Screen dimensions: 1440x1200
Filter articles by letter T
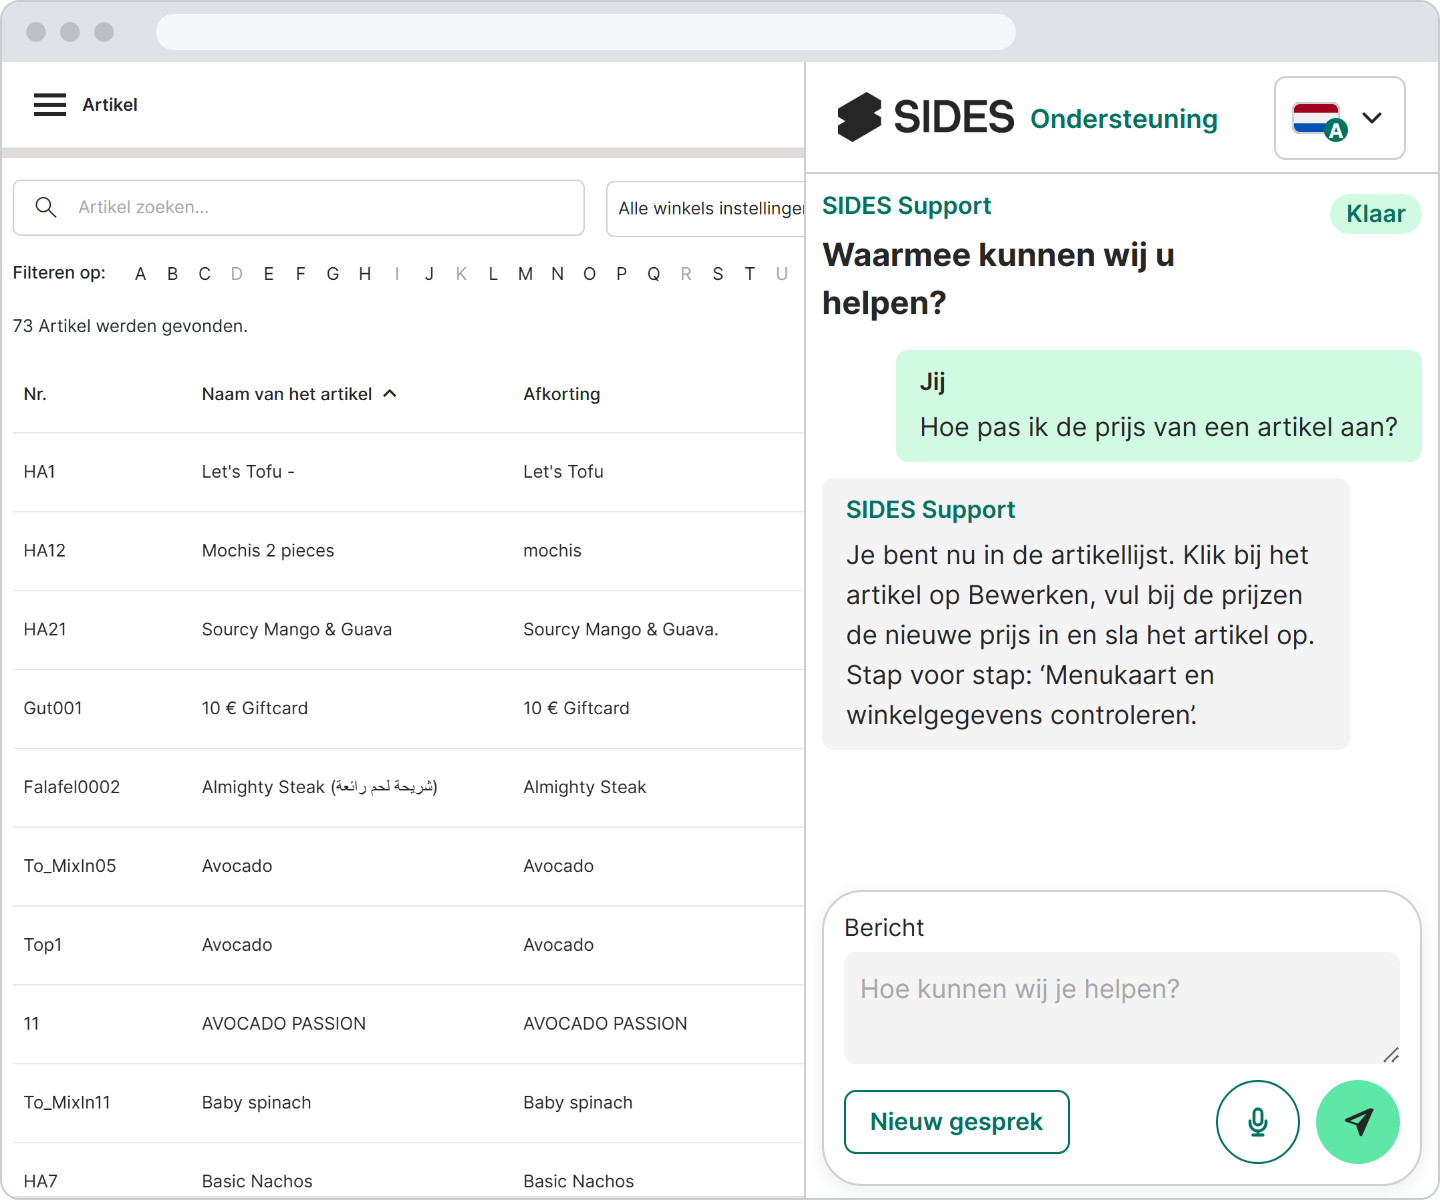coord(750,274)
